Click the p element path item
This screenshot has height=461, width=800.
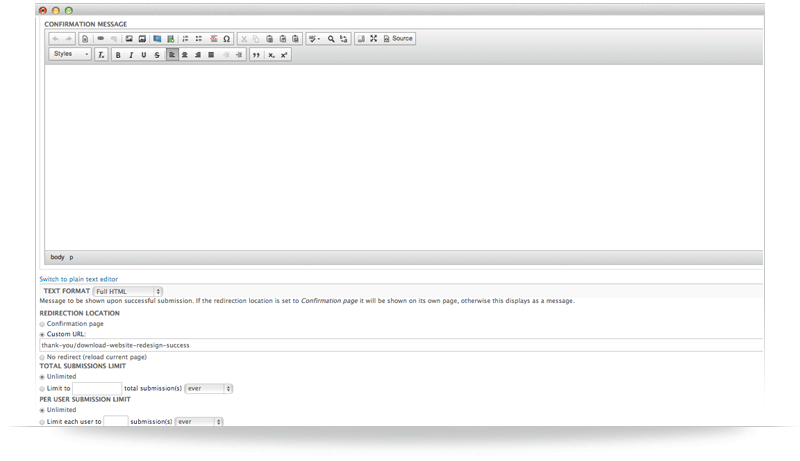(x=71, y=257)
